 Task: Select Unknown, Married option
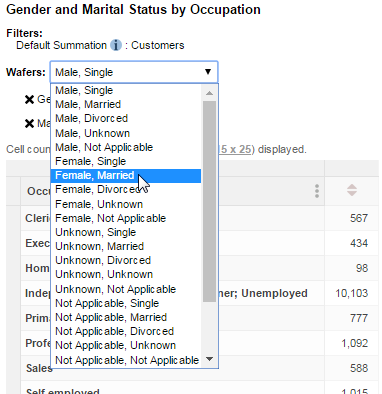click(126, 246)
